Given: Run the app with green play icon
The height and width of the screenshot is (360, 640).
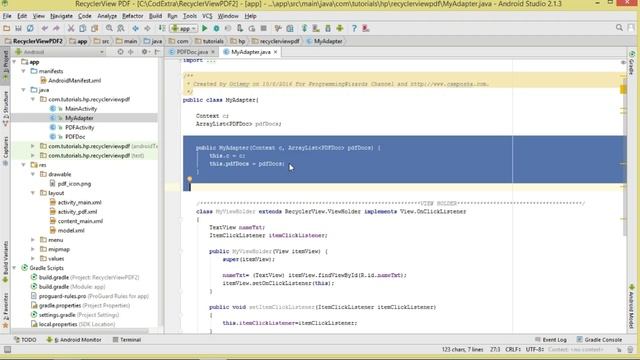Looking at the screenshot, I should (204, 28).
